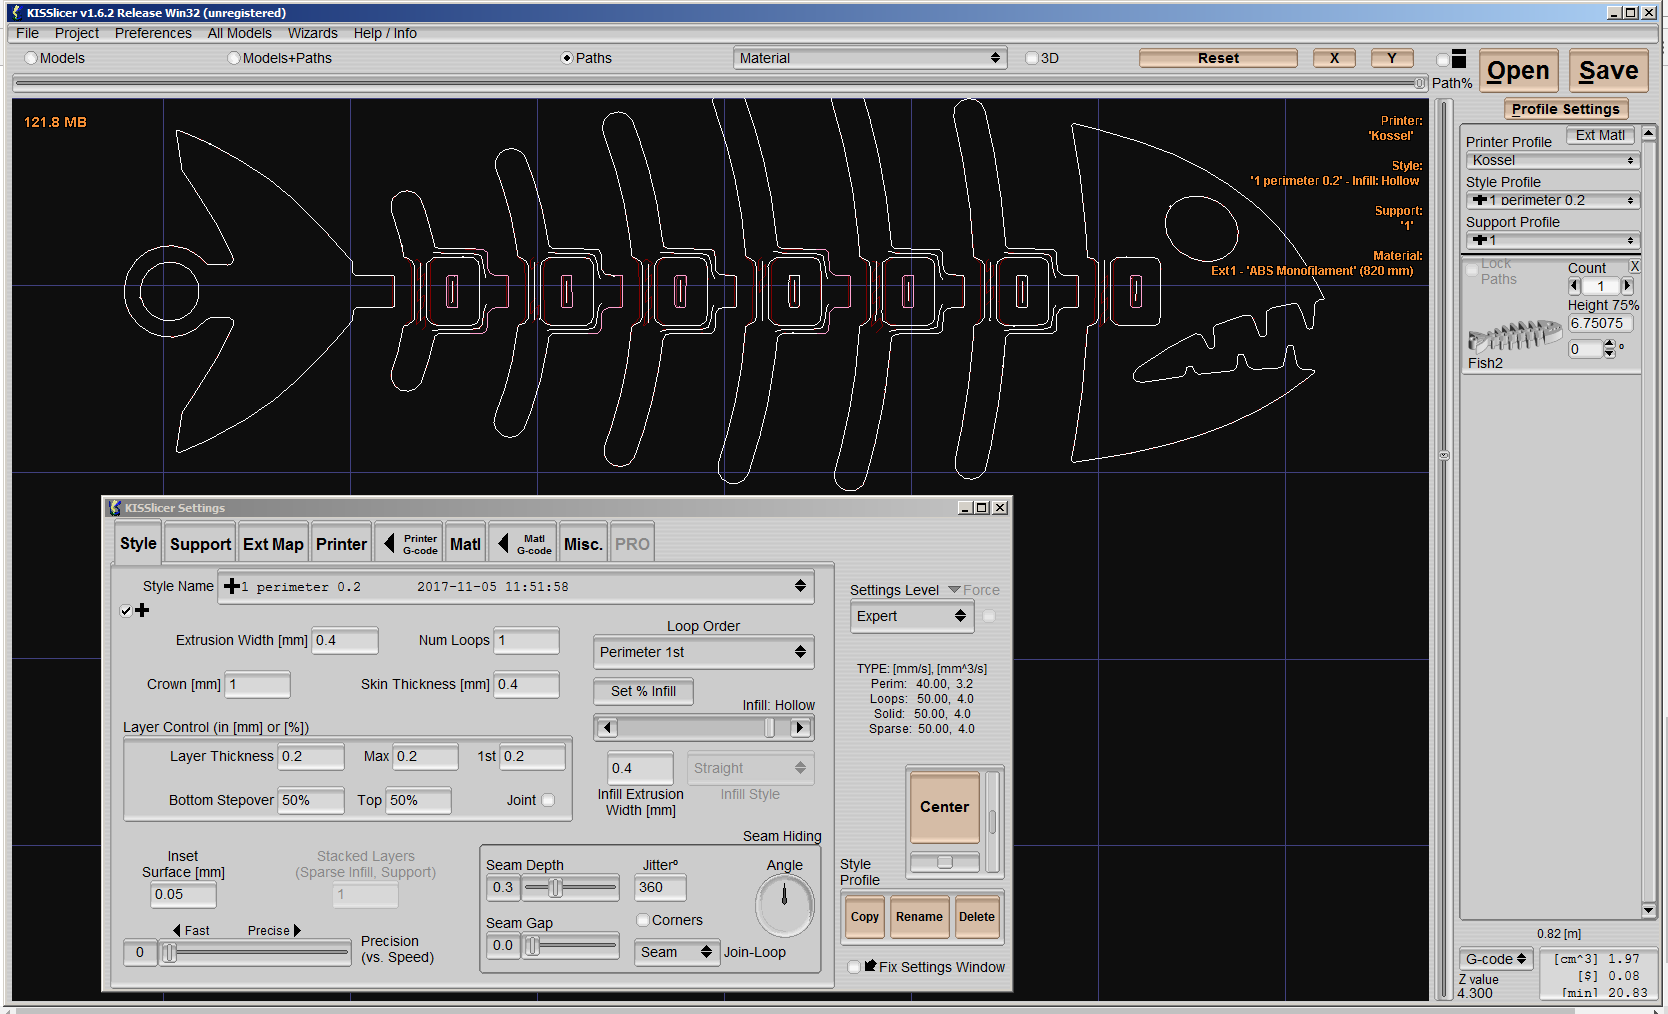The width and height of the screenshot is (1668, 1014).
Task: Click the left arrow of the infill slider
Action: [x=607, y=728]
